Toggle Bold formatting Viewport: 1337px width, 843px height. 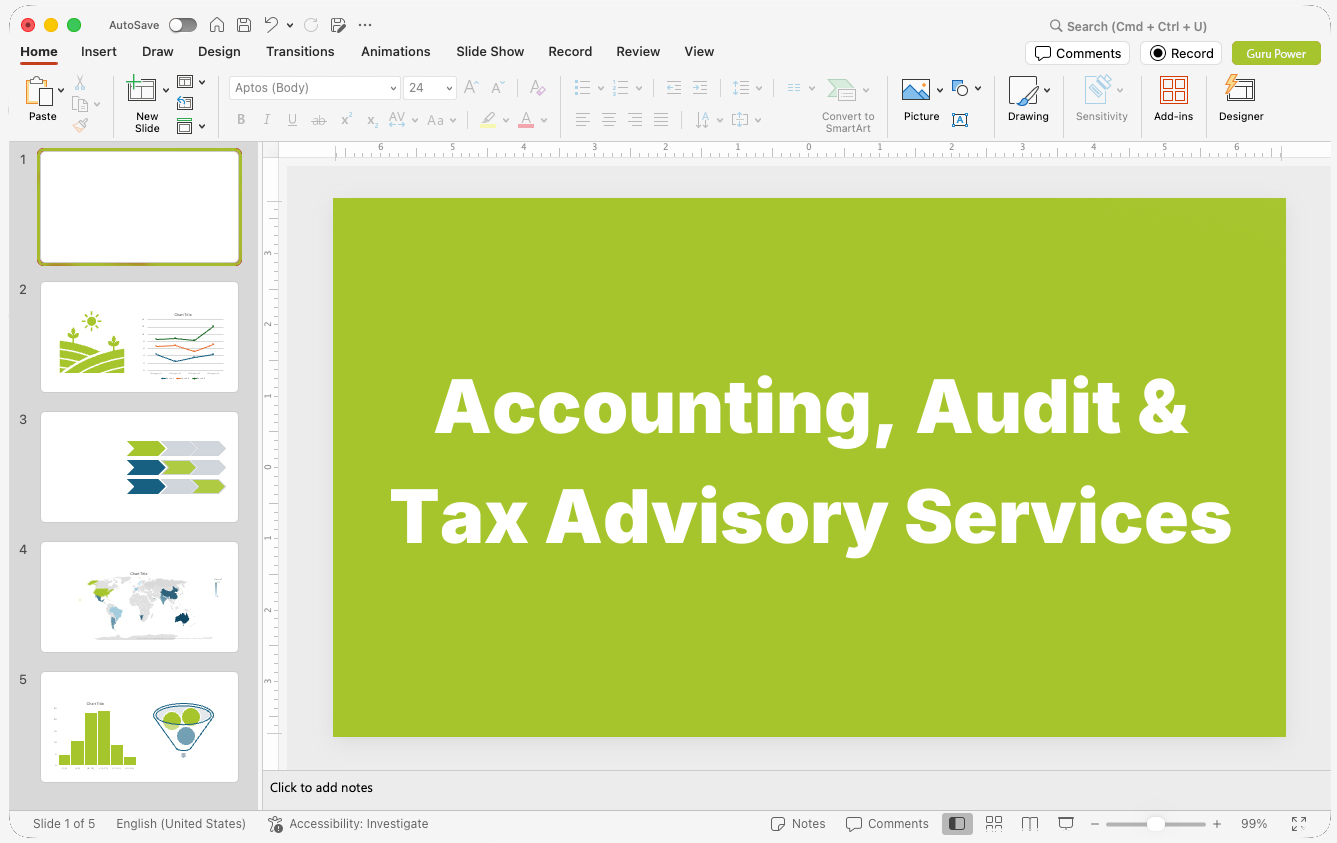coord(241,120)
